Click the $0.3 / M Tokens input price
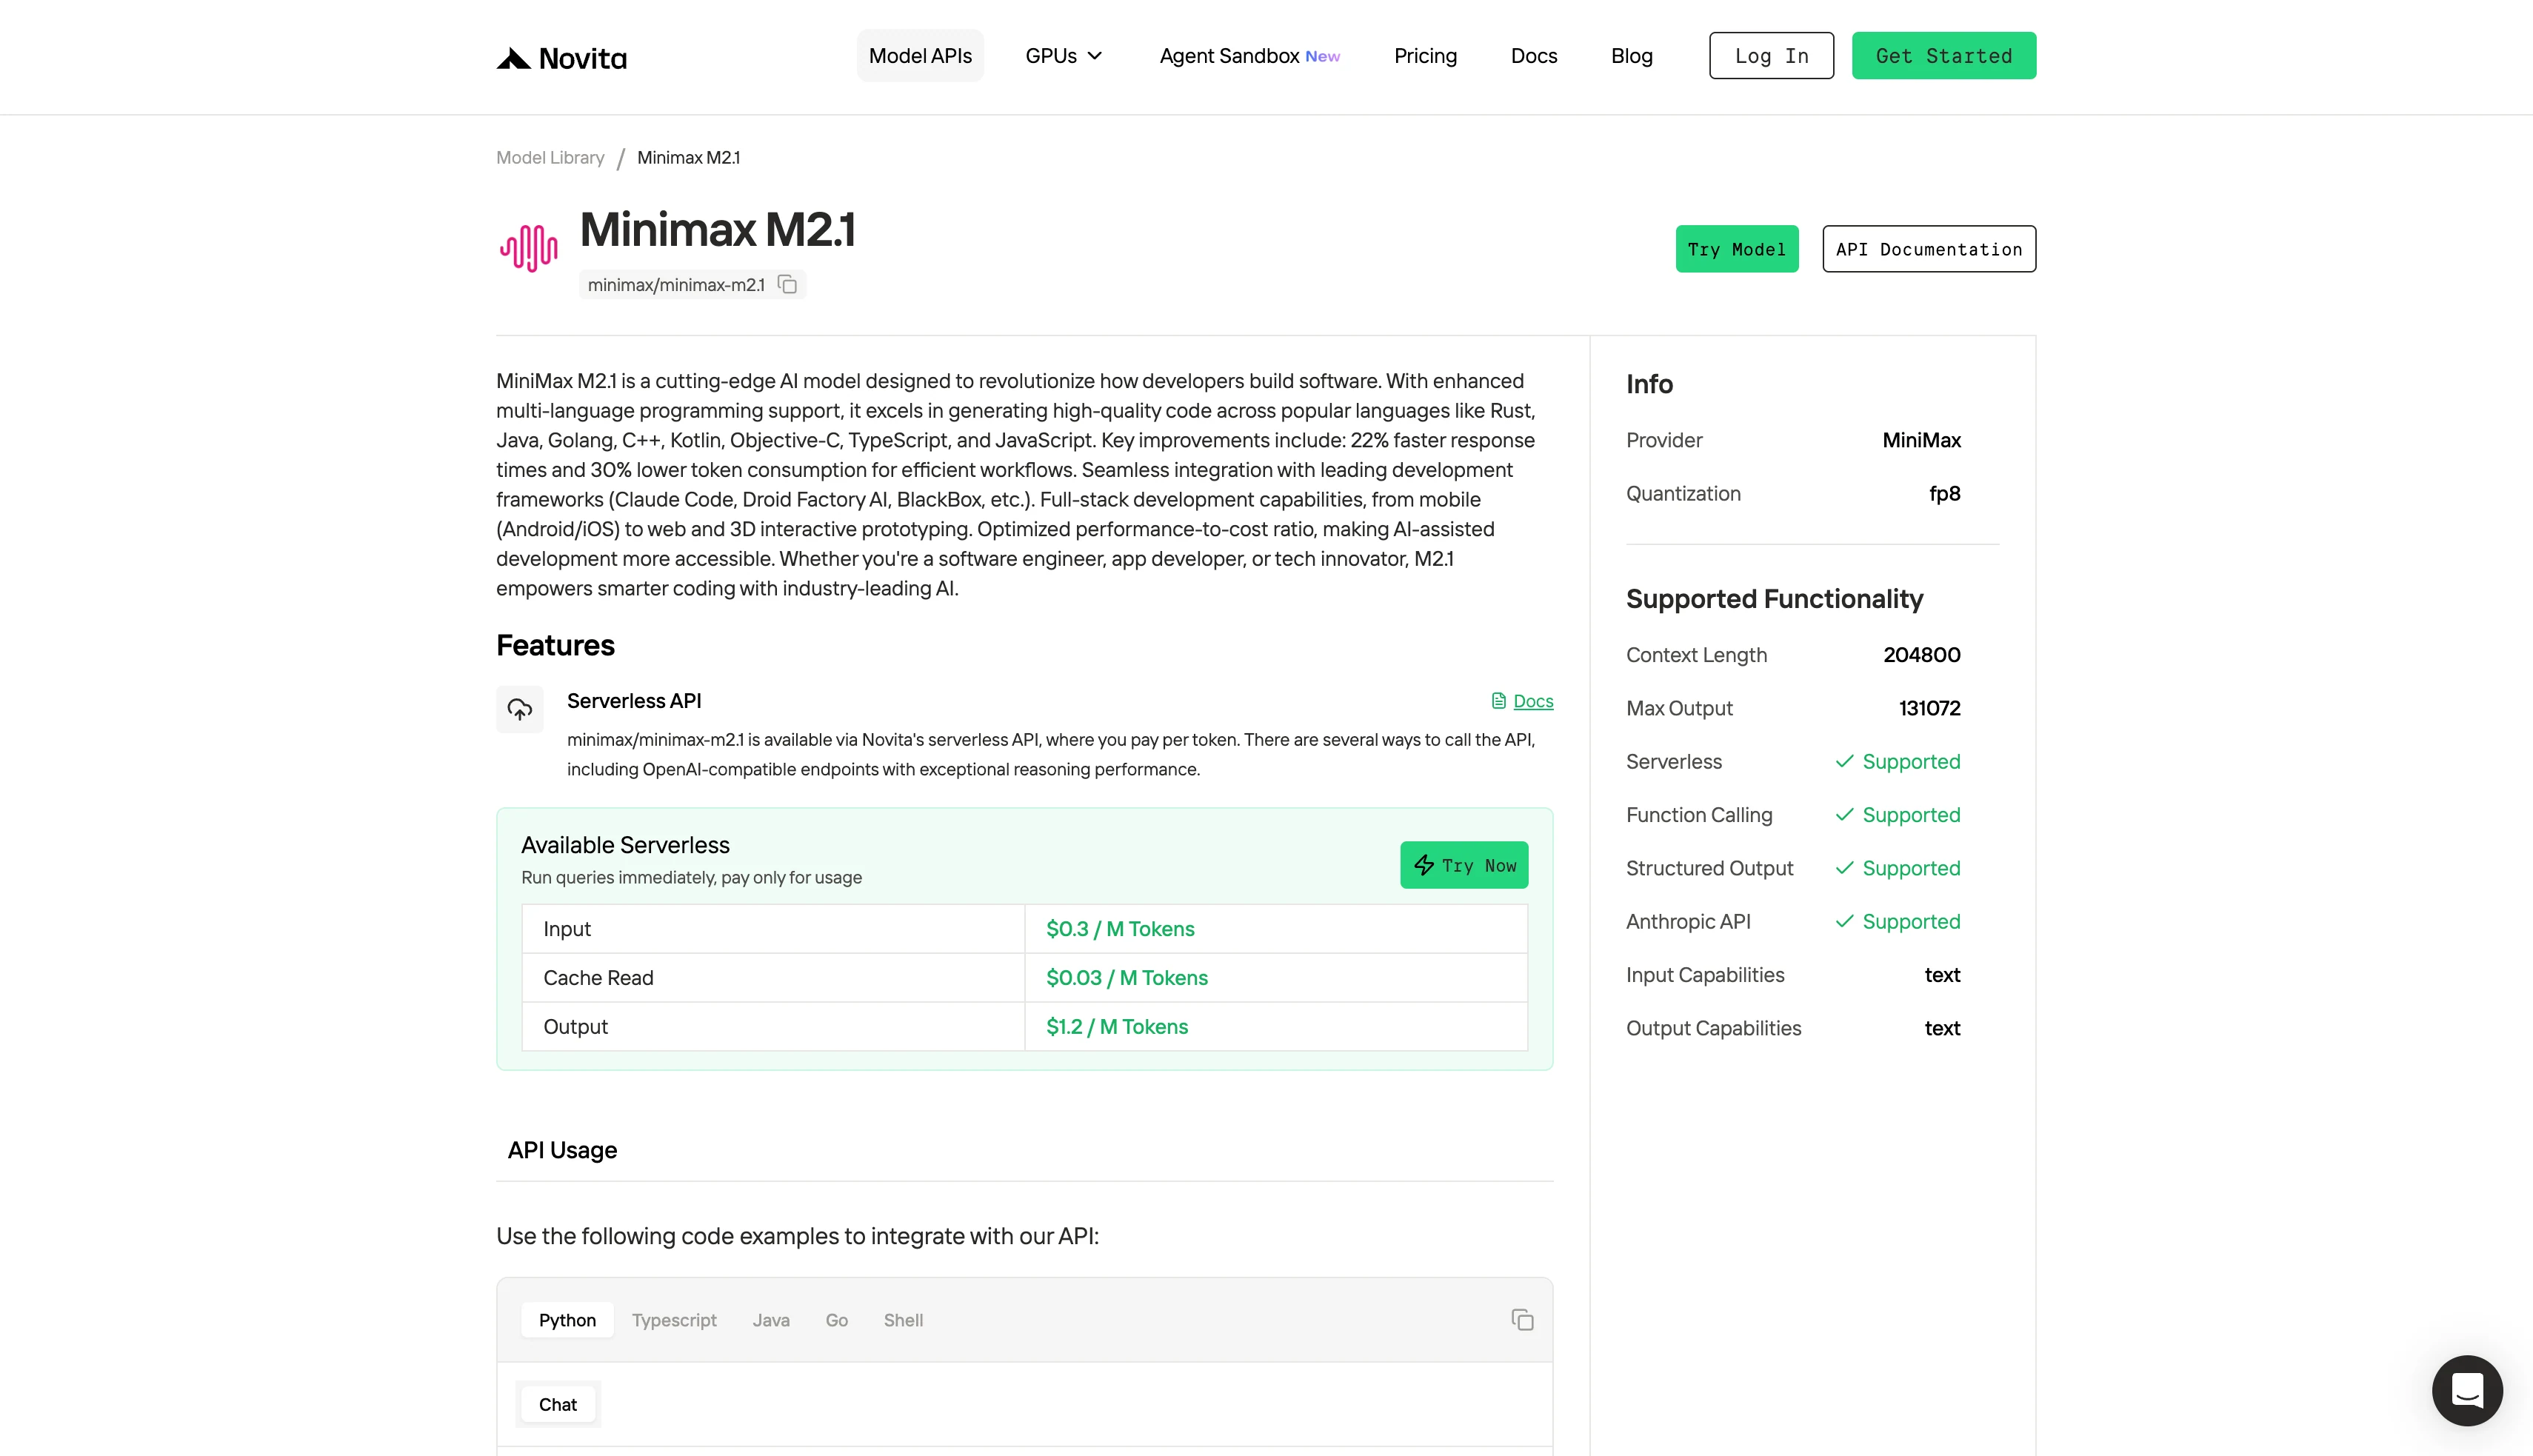 pos(1120,929)
